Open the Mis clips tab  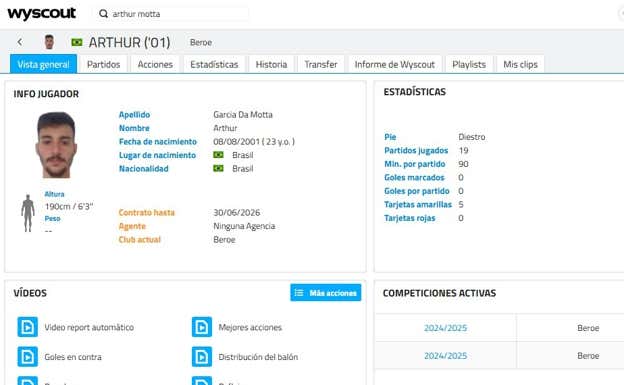521,64
